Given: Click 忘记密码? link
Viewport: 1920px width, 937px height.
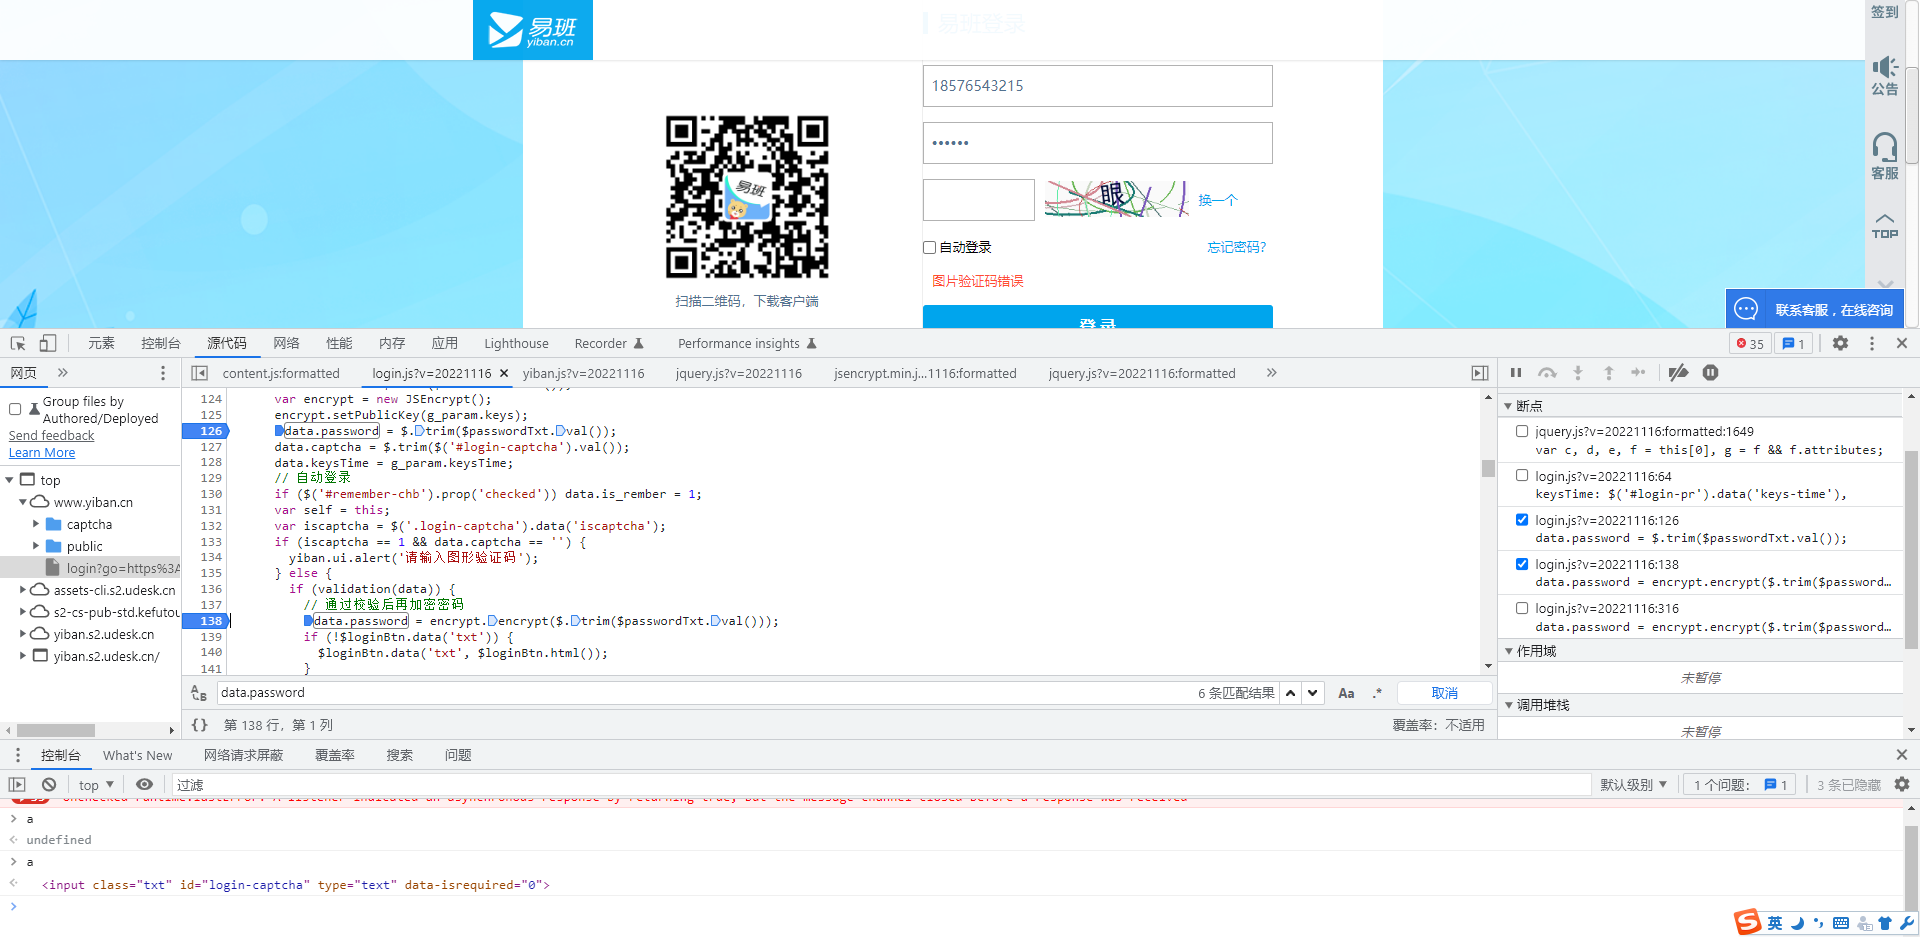Looking at the screenshot, I should 1236,247.
